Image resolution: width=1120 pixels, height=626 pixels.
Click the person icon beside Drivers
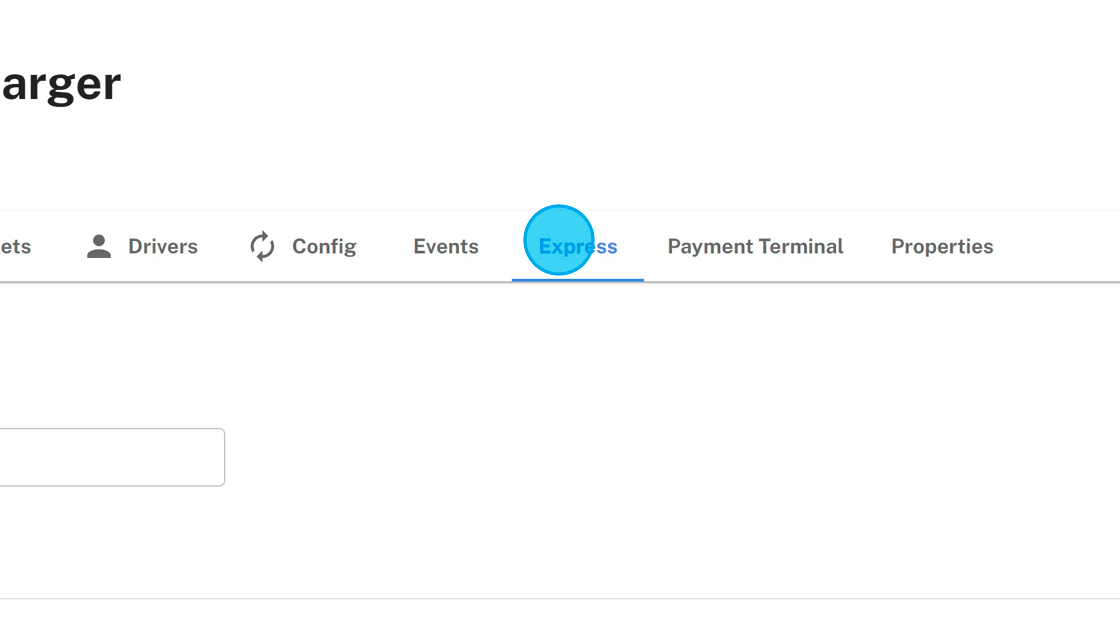coord(99,247)
